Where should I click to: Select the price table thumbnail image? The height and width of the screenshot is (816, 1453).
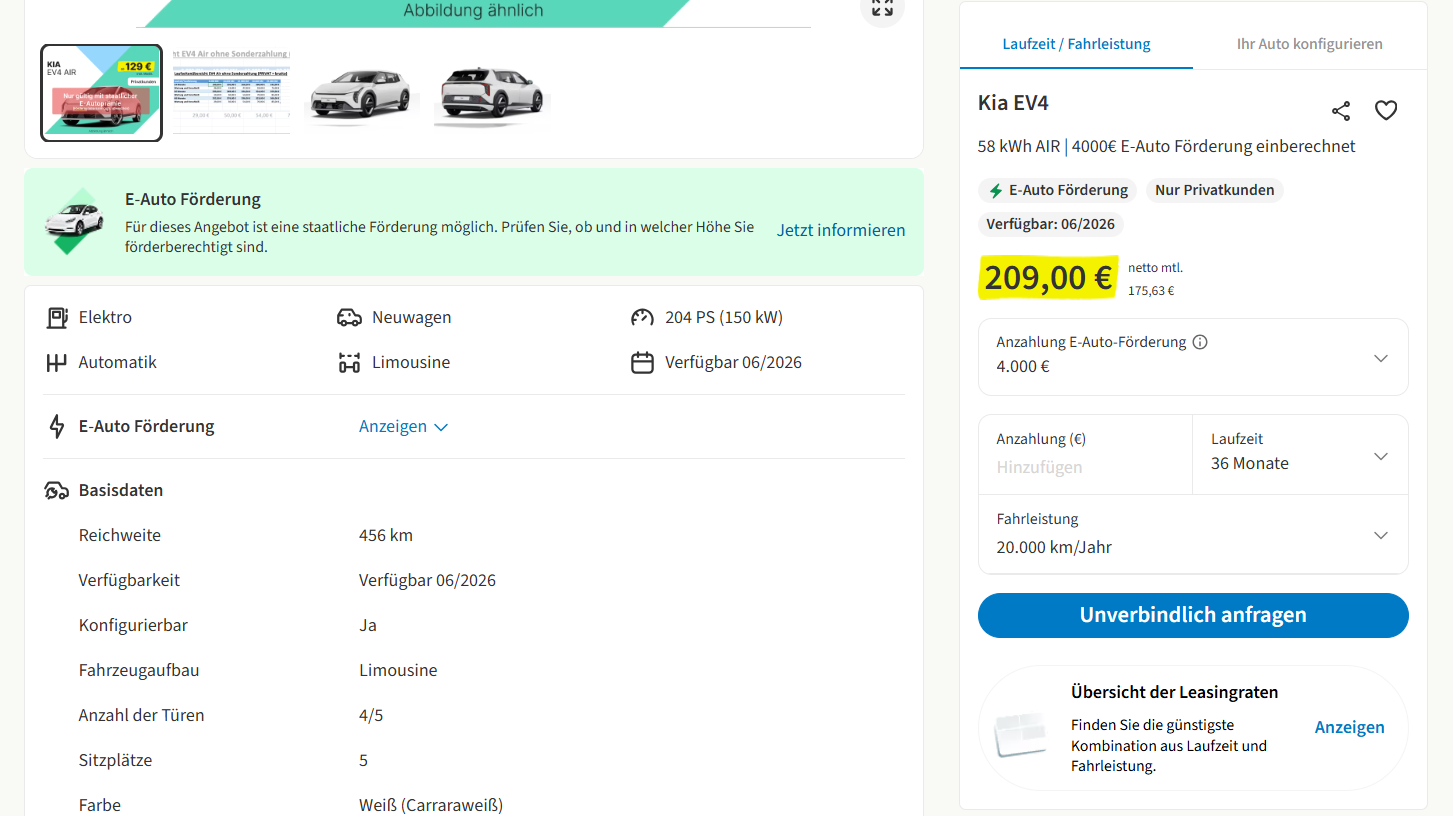coord(231,92)
